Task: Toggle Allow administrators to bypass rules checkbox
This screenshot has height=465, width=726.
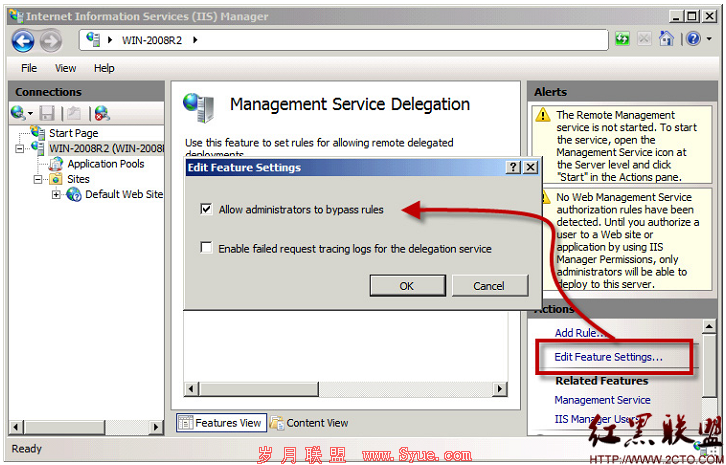Action: (x=206, y=209)
